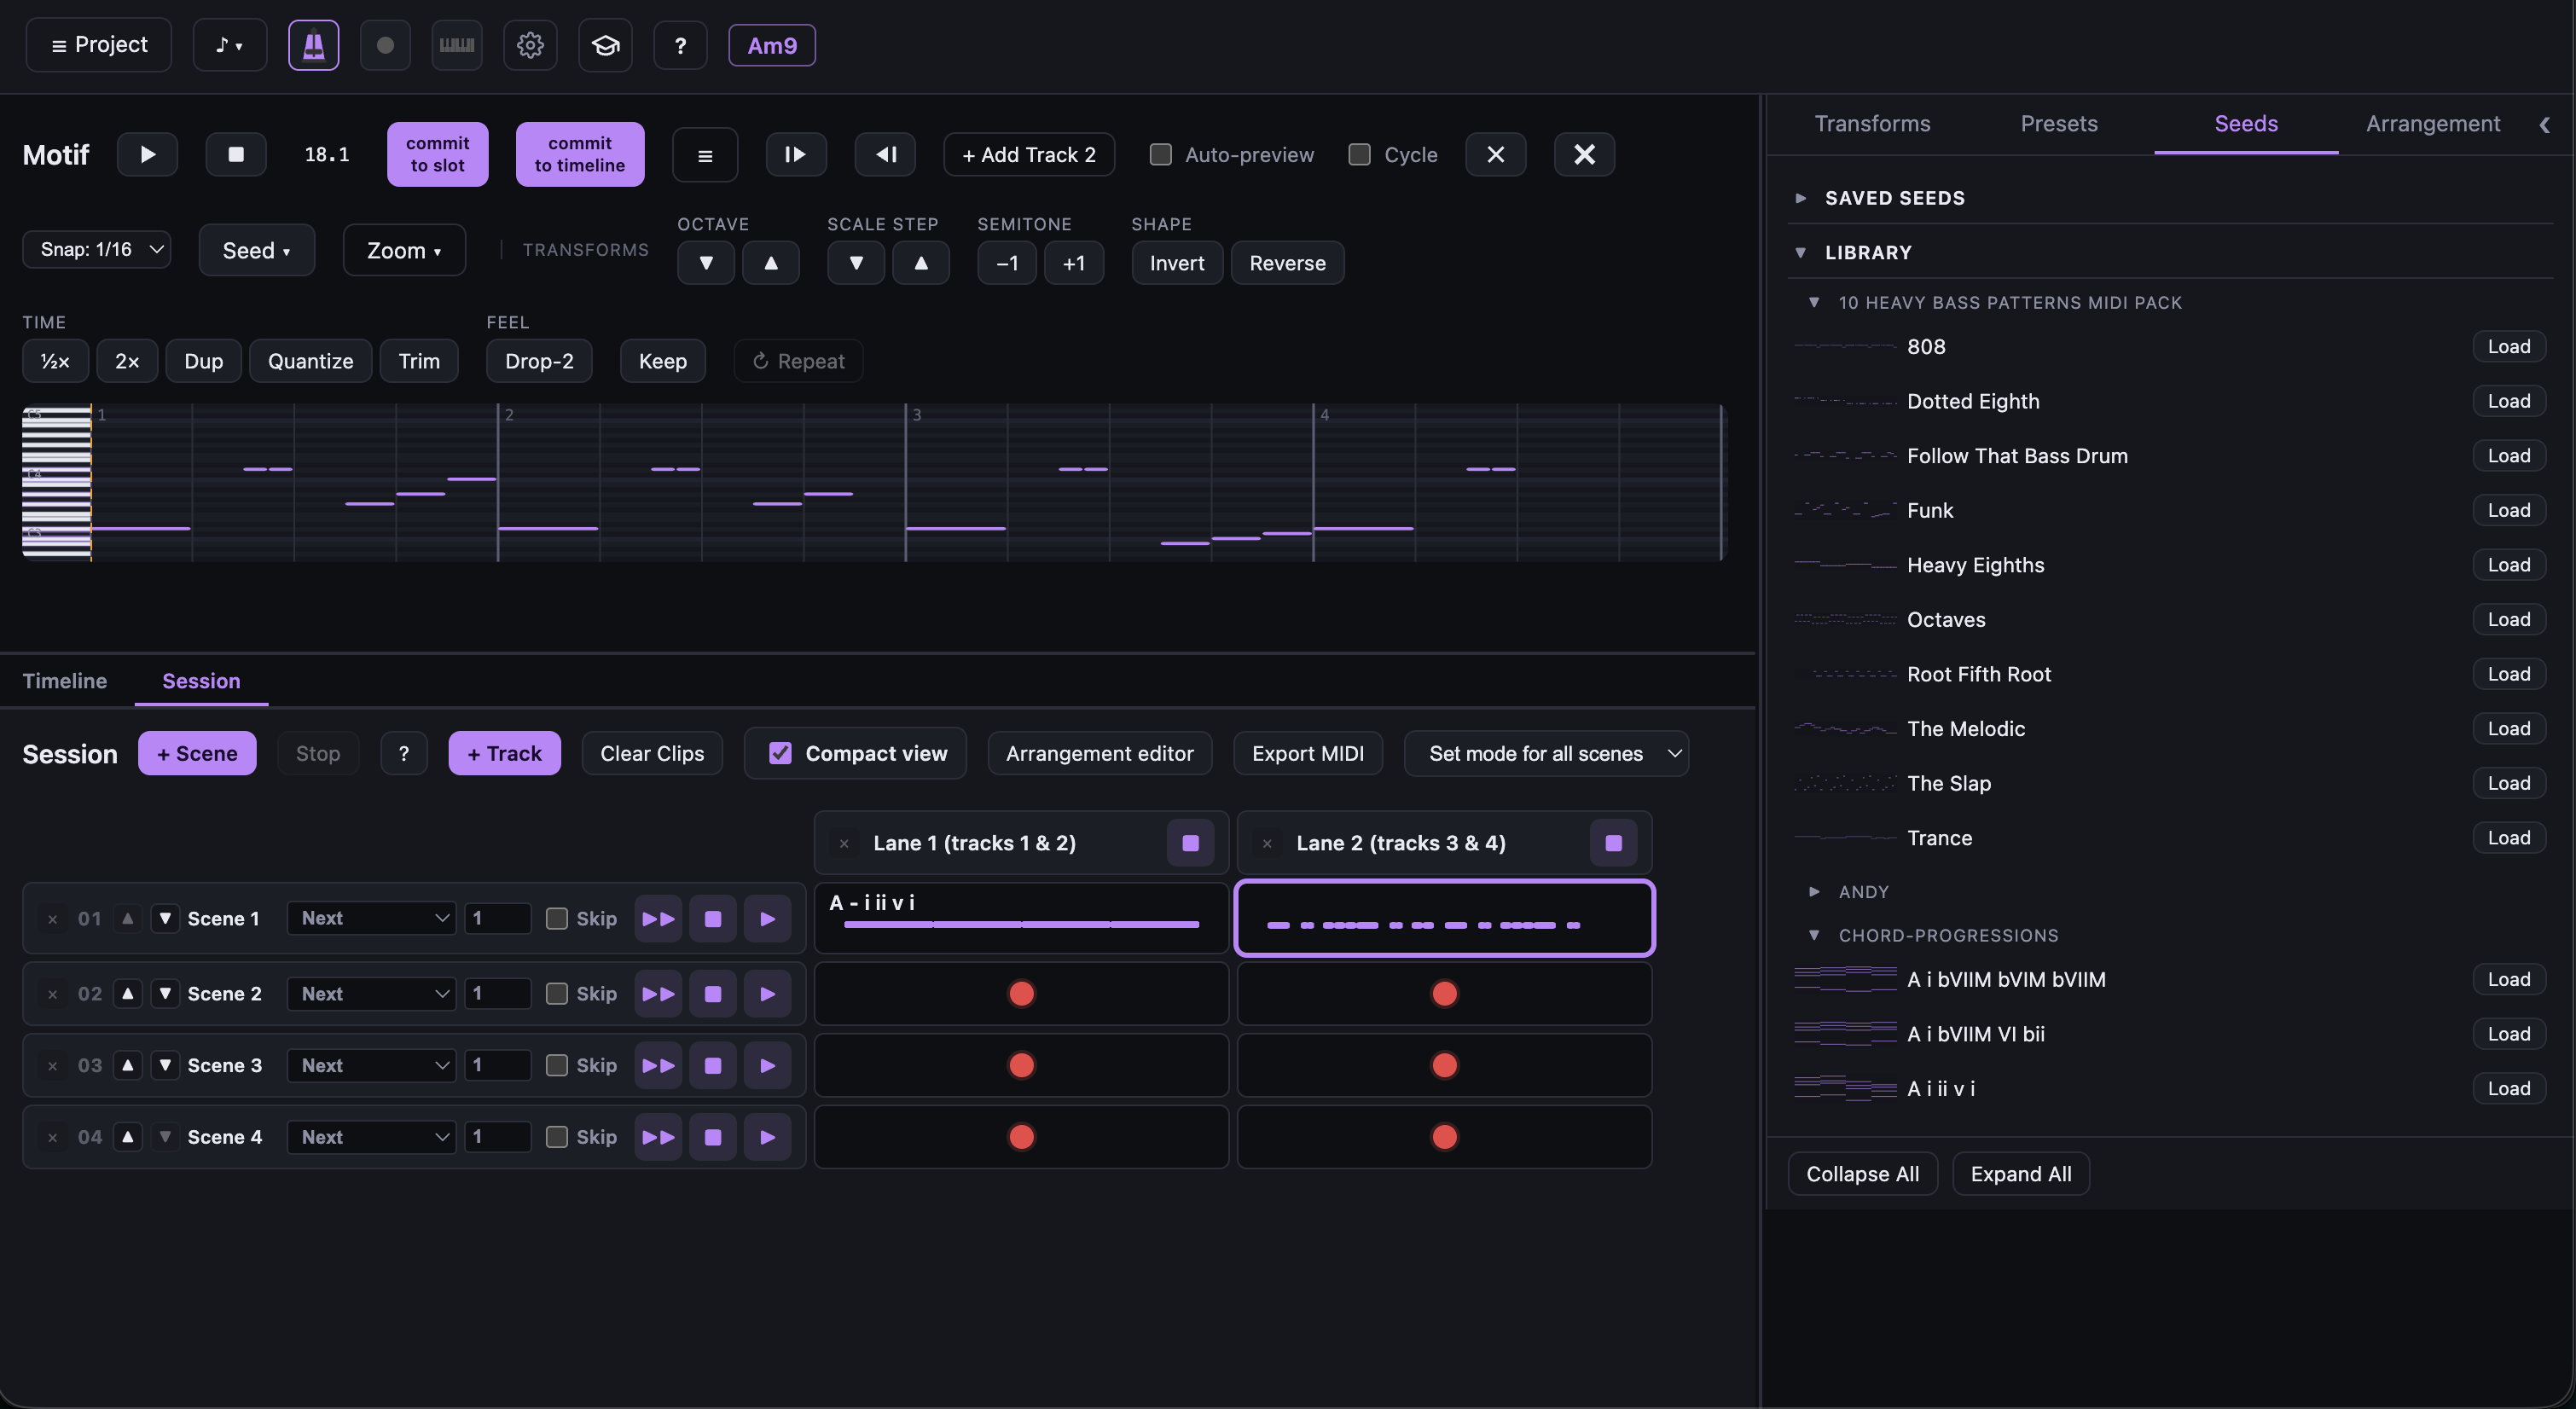
Task: Select the A - i ii v i clip
Action: 1021,918
